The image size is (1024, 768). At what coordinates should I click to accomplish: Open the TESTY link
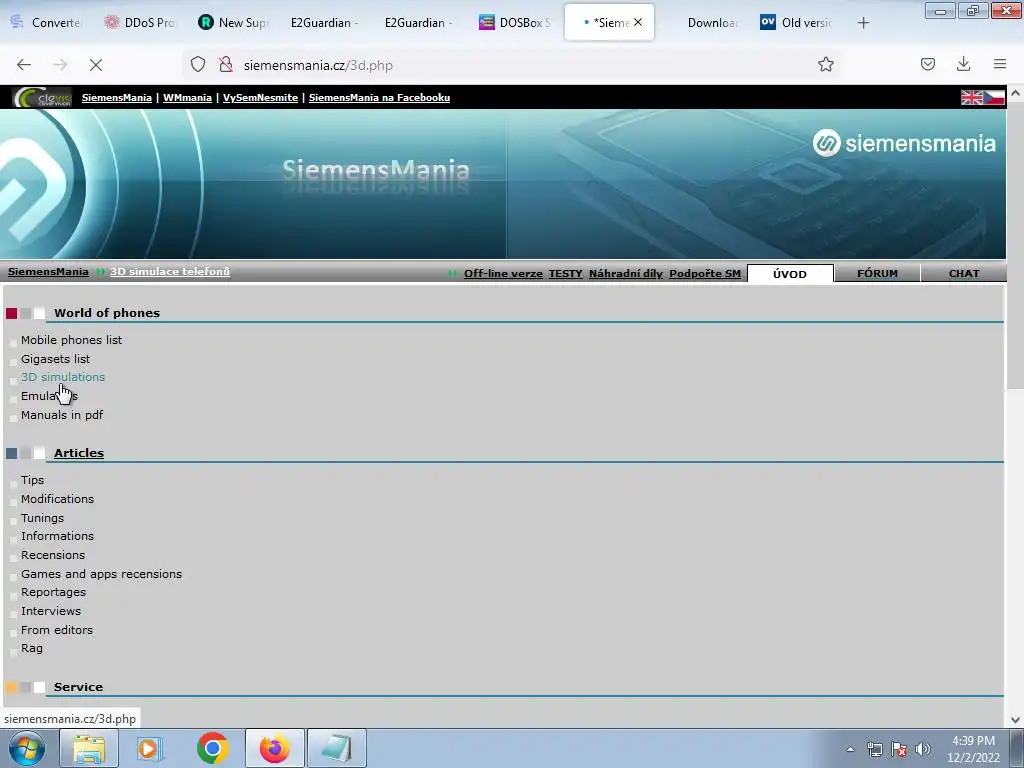coord(566,274)
